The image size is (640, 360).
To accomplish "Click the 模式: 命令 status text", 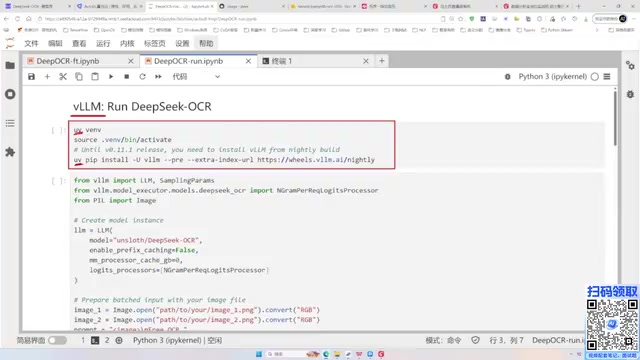I will coord(443,340).
